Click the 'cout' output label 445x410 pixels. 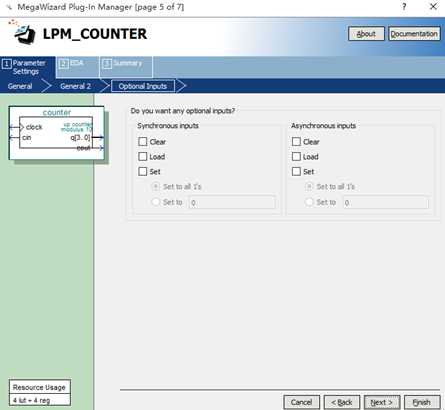click(x=83, y=148)
